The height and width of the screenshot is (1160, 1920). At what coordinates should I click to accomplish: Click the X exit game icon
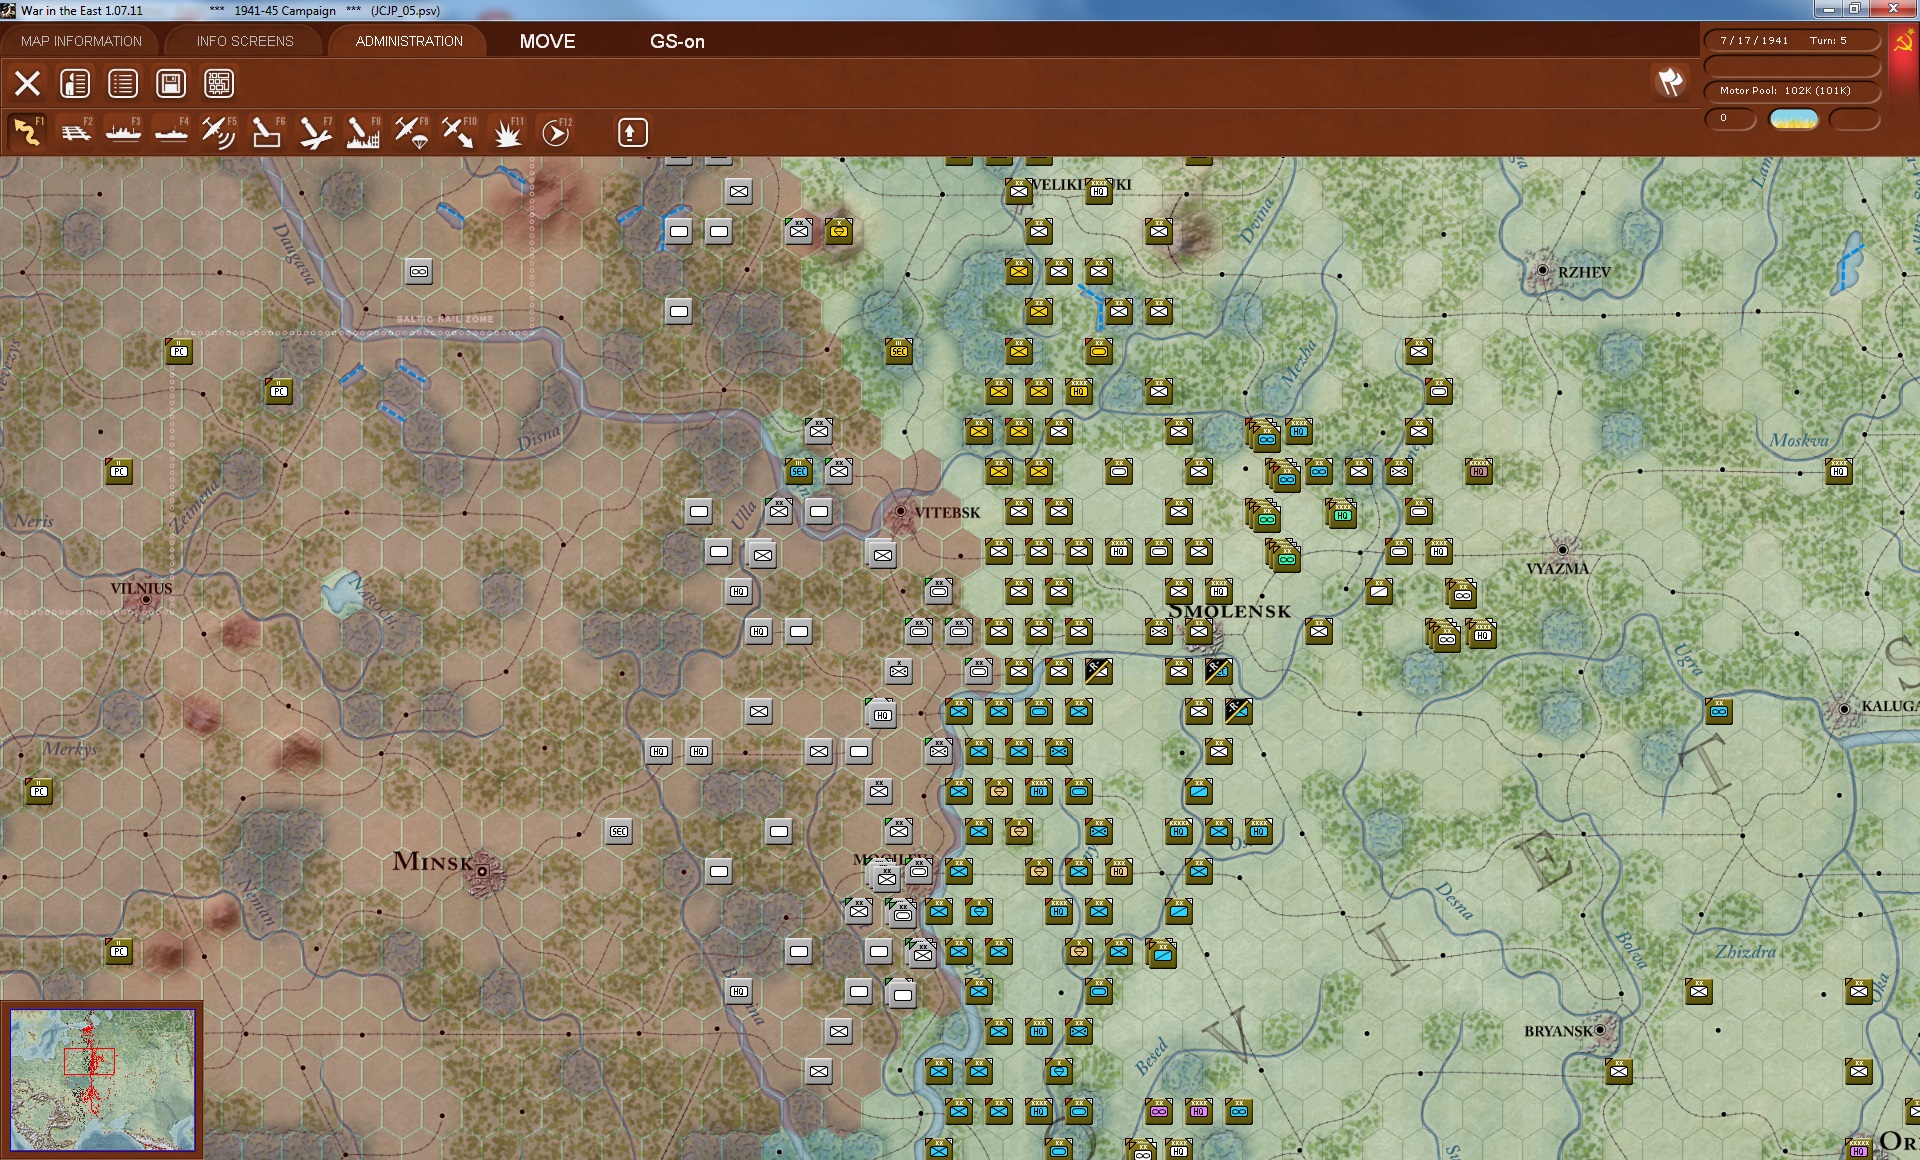[x=27, y=83]
